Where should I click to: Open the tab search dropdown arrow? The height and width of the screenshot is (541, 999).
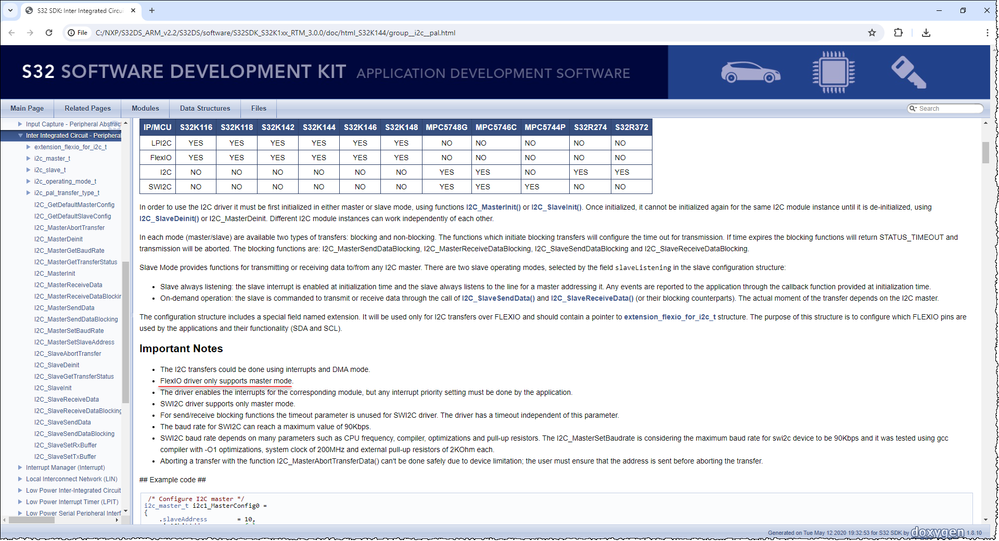(x=10, y=10)
